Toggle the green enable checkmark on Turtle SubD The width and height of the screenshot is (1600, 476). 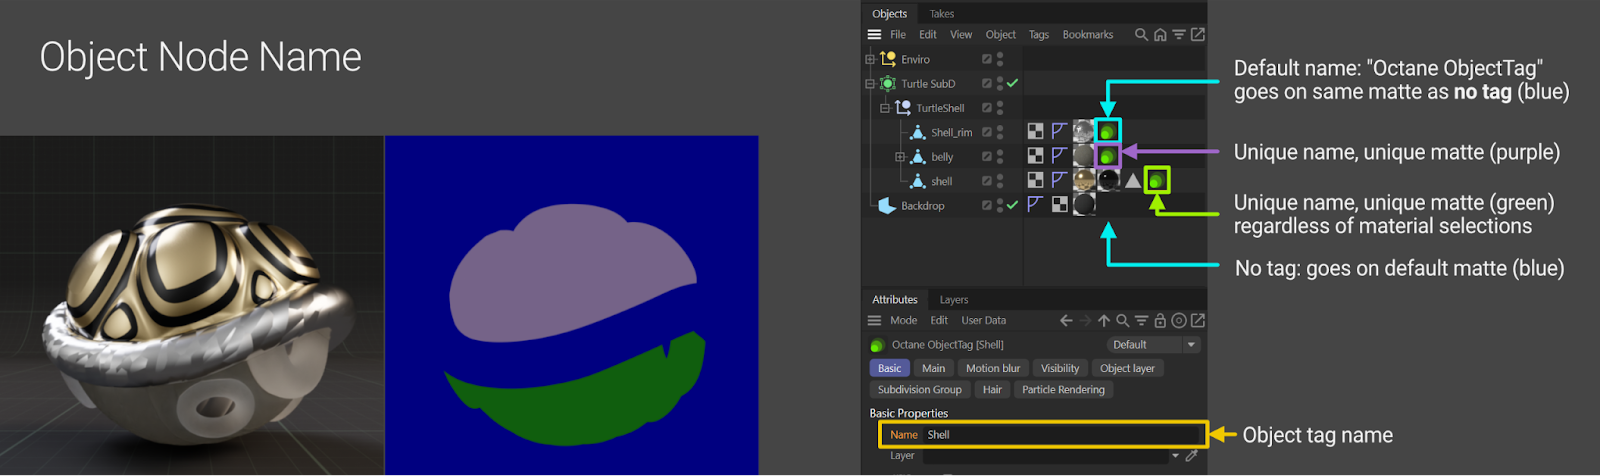tap(1012, 84)
